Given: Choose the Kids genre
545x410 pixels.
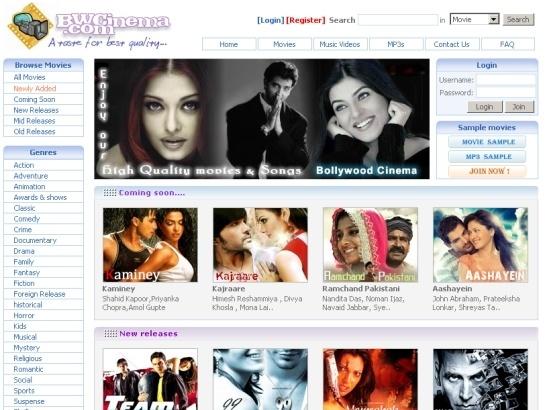Looking at the screenshot, I should point(20,326).
